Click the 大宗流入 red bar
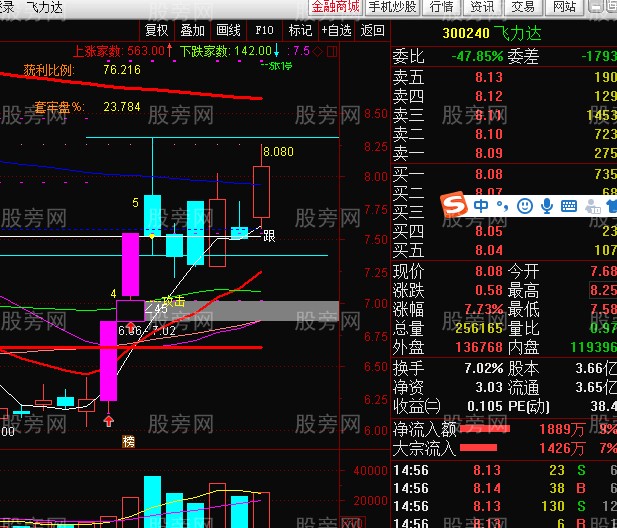Image resolution: width=617 pixels, height=528 pixels. (x=478, y=448)
